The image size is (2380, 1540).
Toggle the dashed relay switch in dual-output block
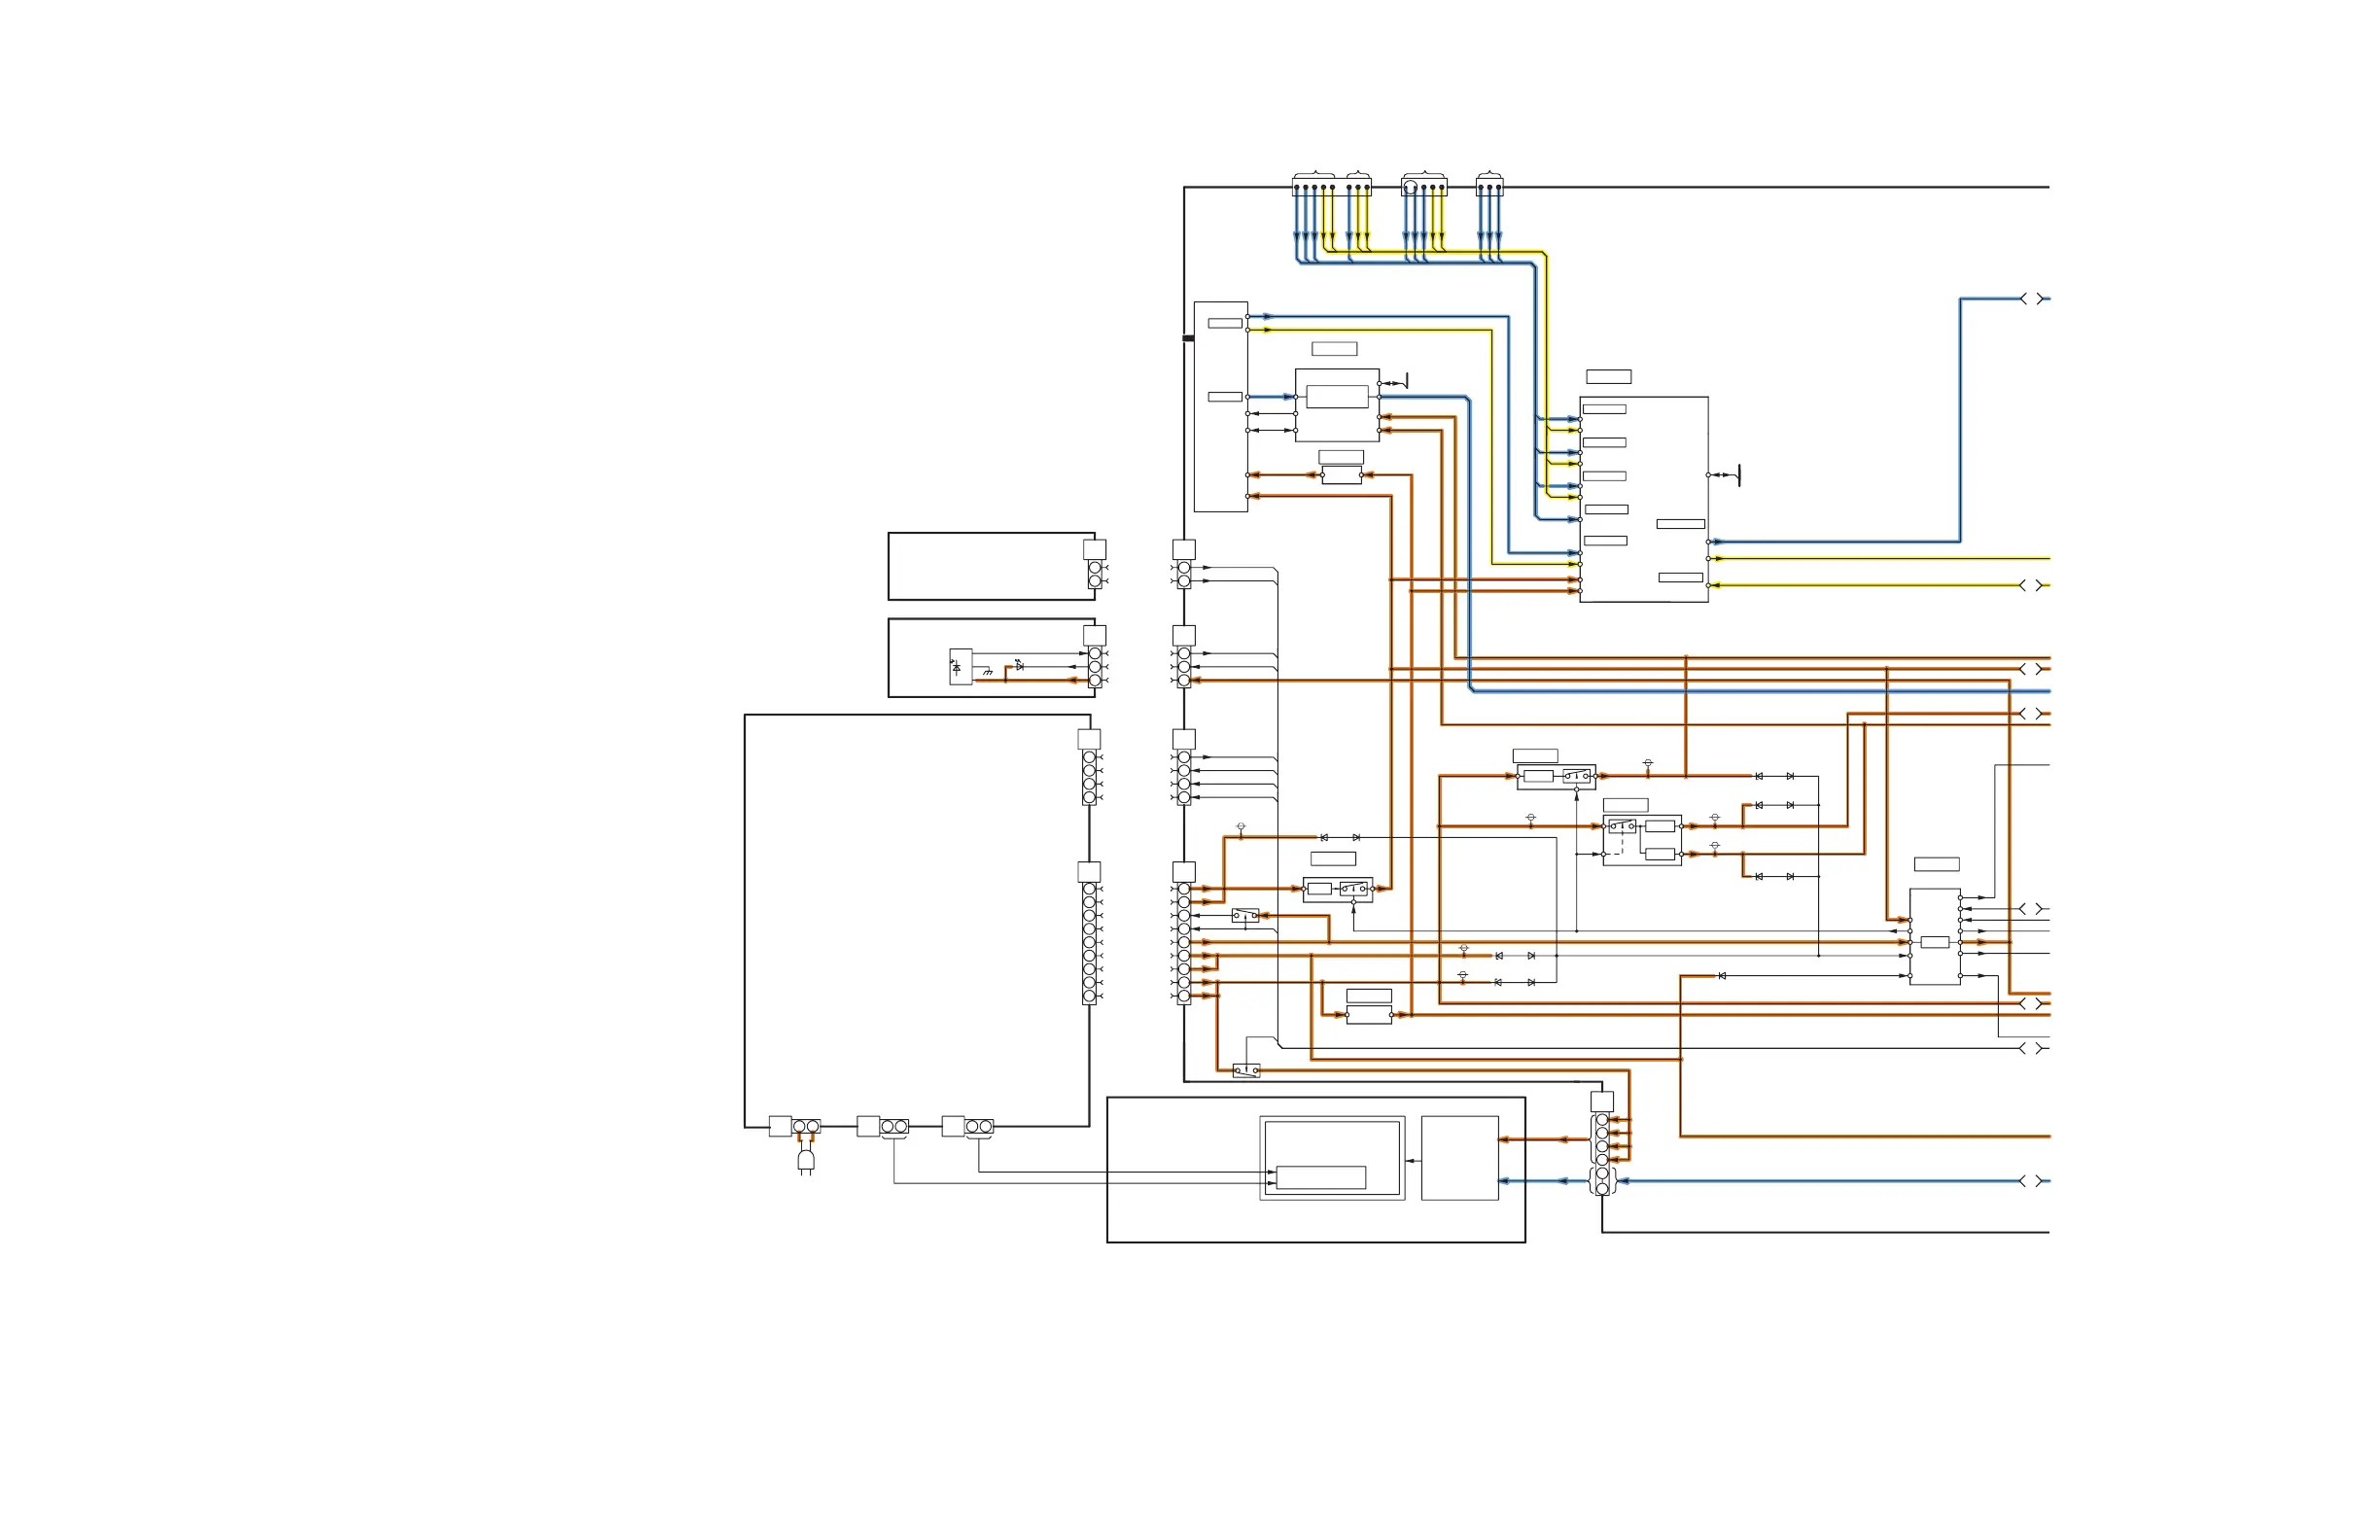pyautogui.click(x=1622, y=827)
